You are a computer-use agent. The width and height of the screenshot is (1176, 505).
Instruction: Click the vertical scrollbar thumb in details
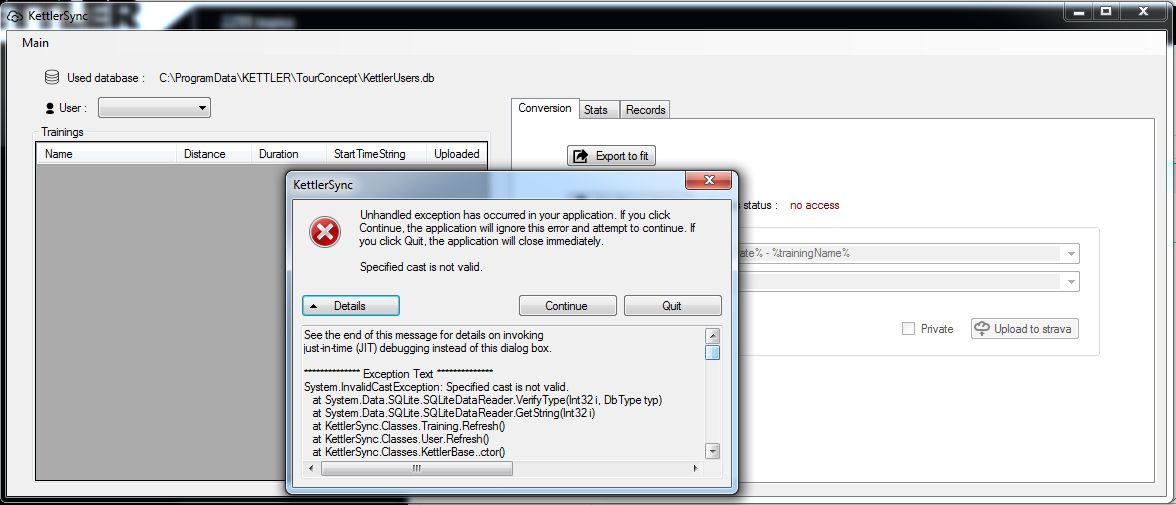pyautogui.click(x=712, y=352)
